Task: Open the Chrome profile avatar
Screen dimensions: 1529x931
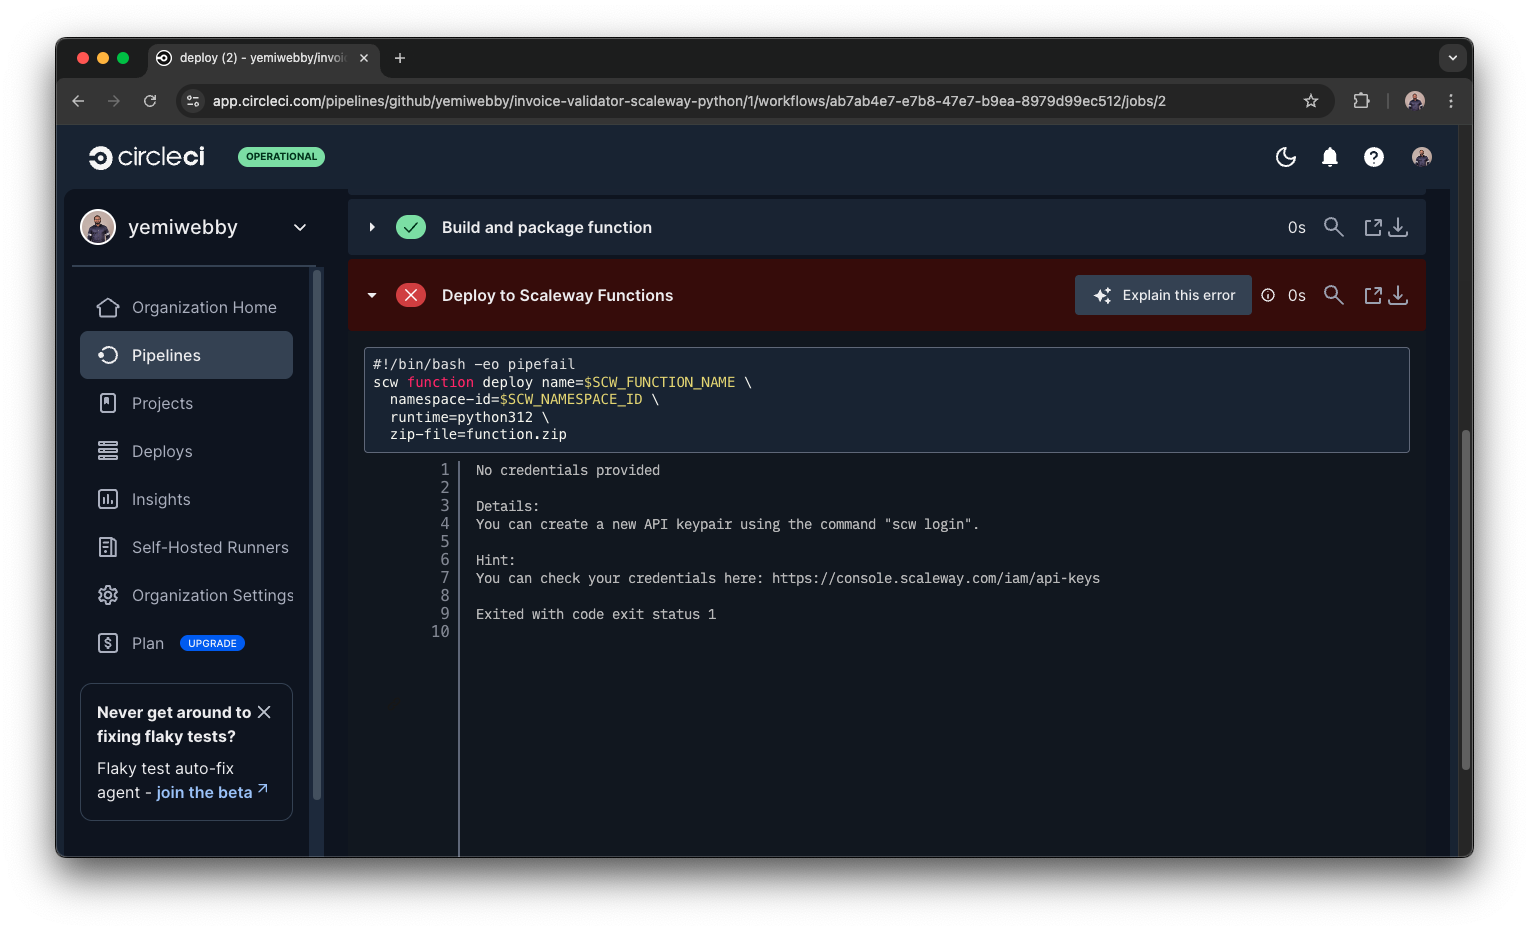Action: coord(1415,101)
